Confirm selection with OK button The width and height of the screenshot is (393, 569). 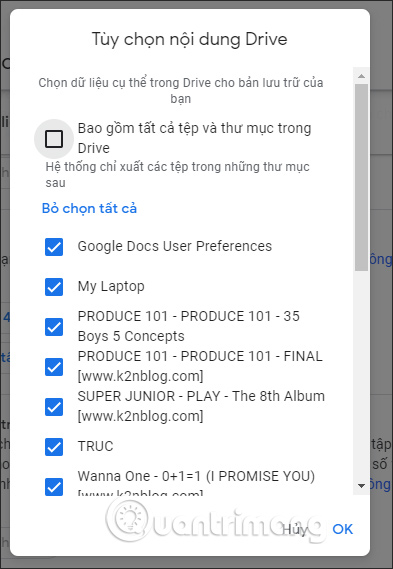click(x=343, y=529)
